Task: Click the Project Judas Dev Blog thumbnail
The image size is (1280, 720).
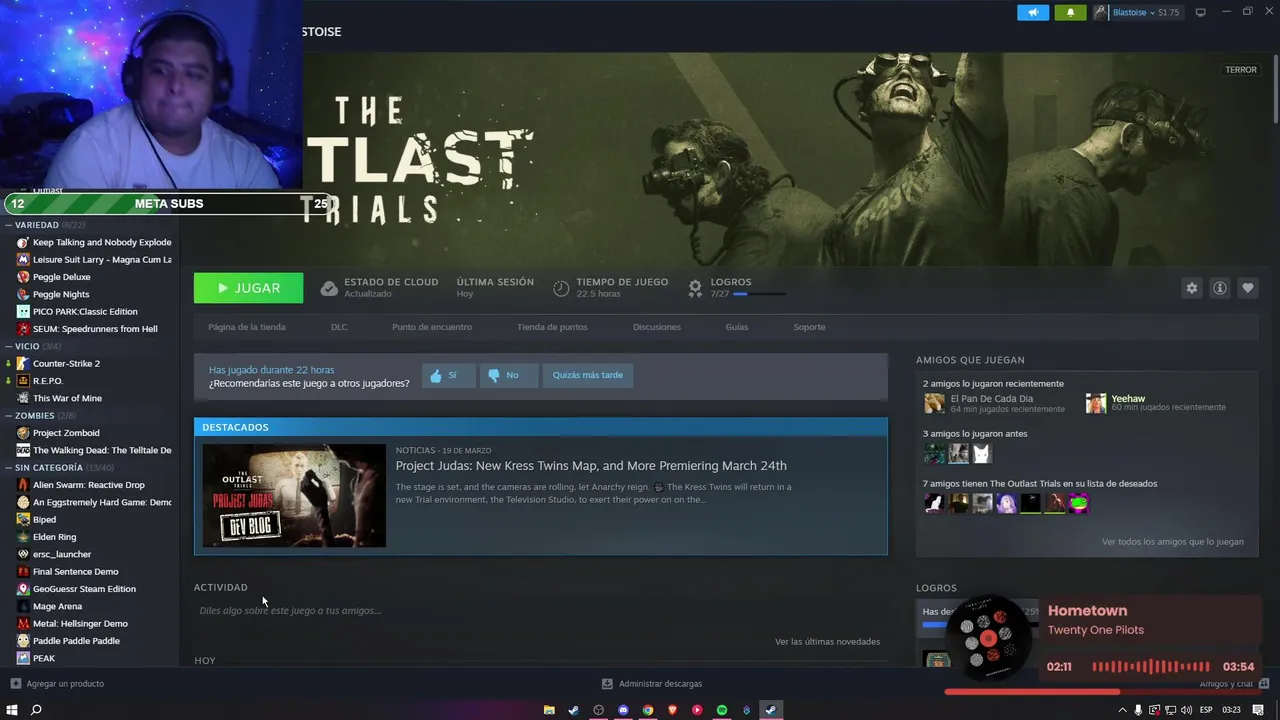Action: [294, 496]
